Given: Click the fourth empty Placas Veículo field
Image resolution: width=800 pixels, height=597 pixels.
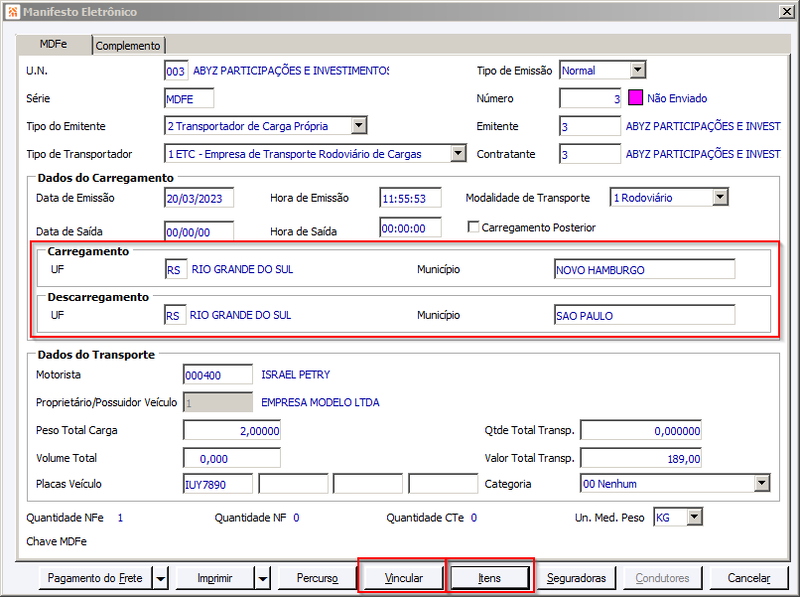Looking at the screenshot, I should click(443, 484).
